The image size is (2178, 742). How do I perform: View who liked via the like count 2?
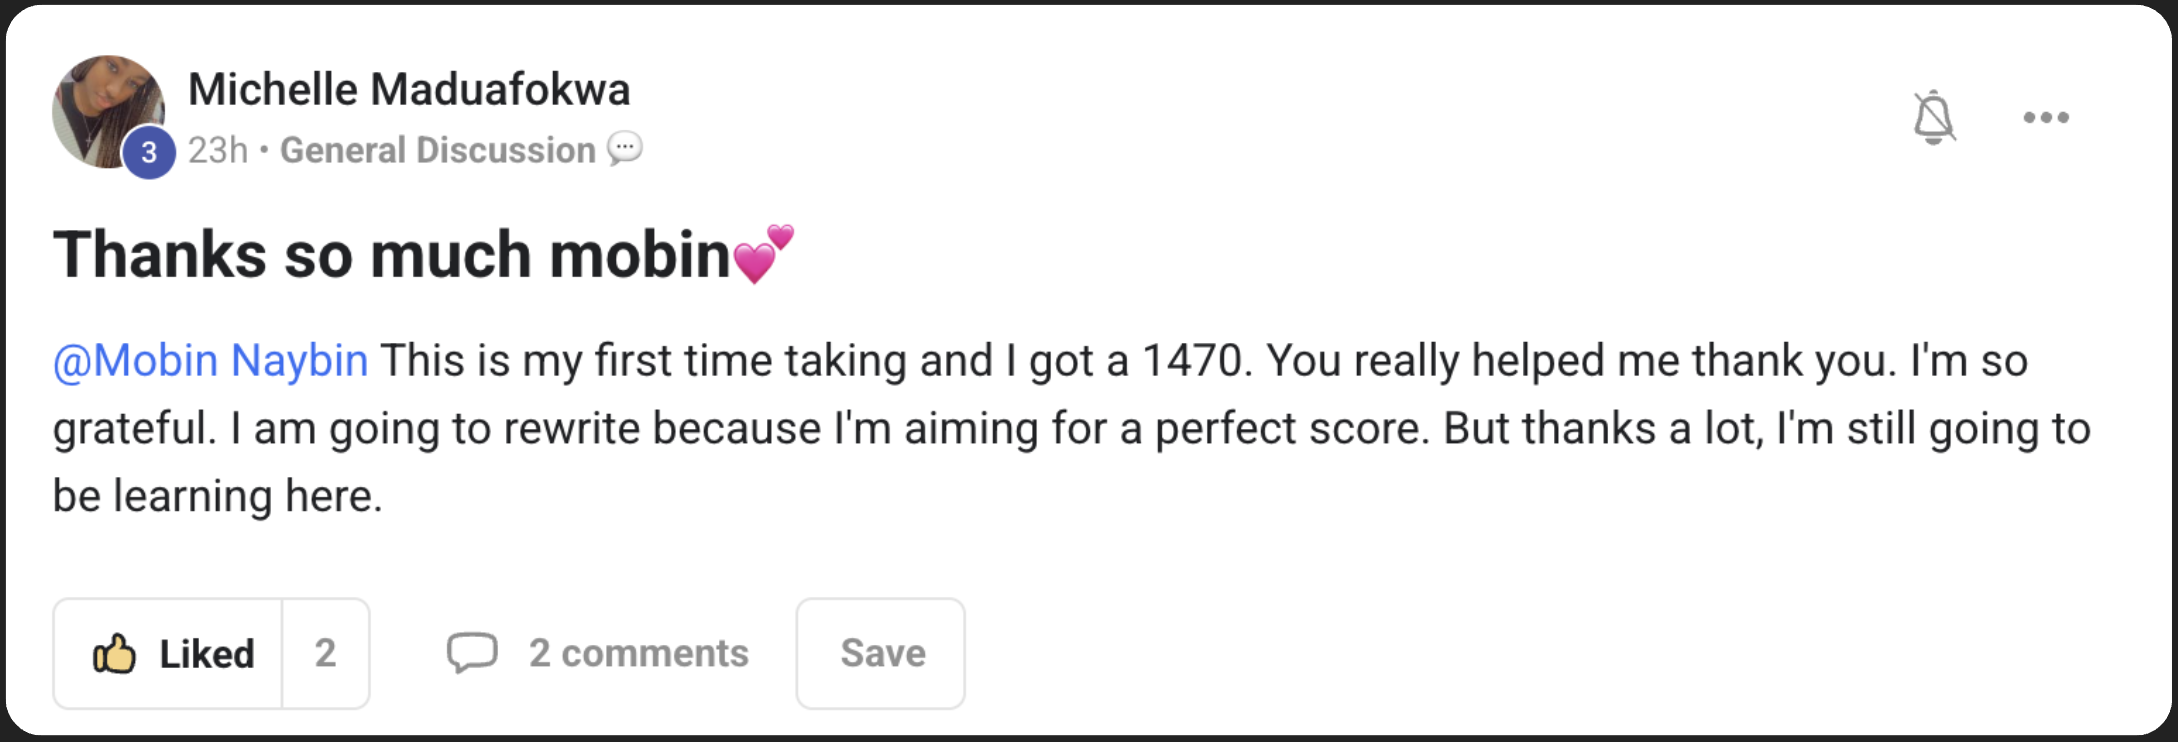(325, 654)
